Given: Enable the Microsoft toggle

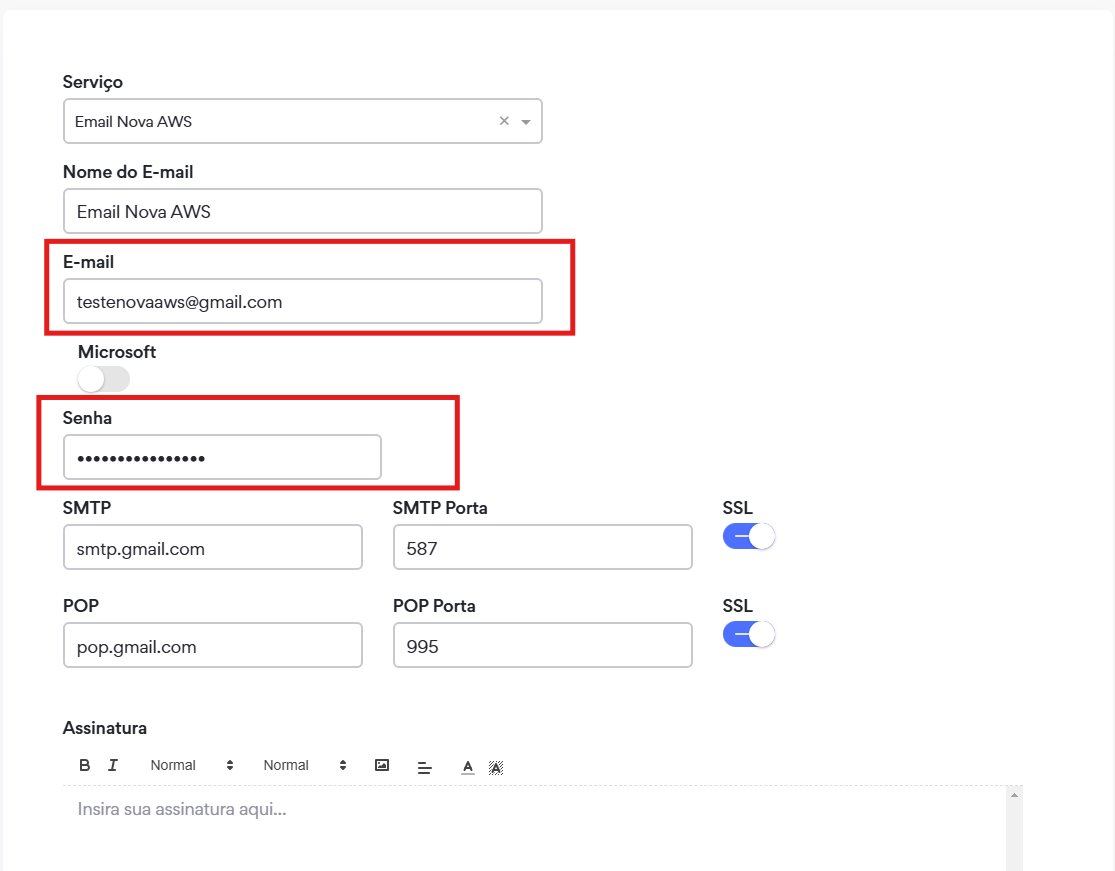Looking at the screenshot, I should click(x=103, y=379).
